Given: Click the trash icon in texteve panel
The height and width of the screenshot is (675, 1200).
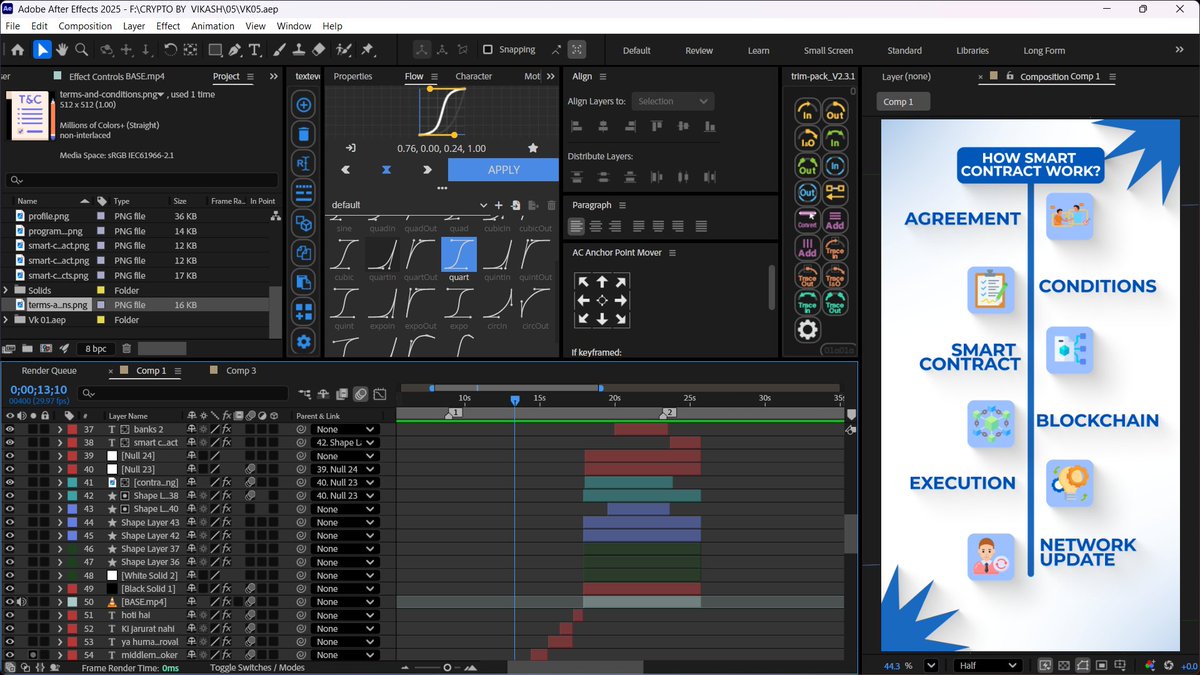Looking at the screenshot, I should [304, 134].
